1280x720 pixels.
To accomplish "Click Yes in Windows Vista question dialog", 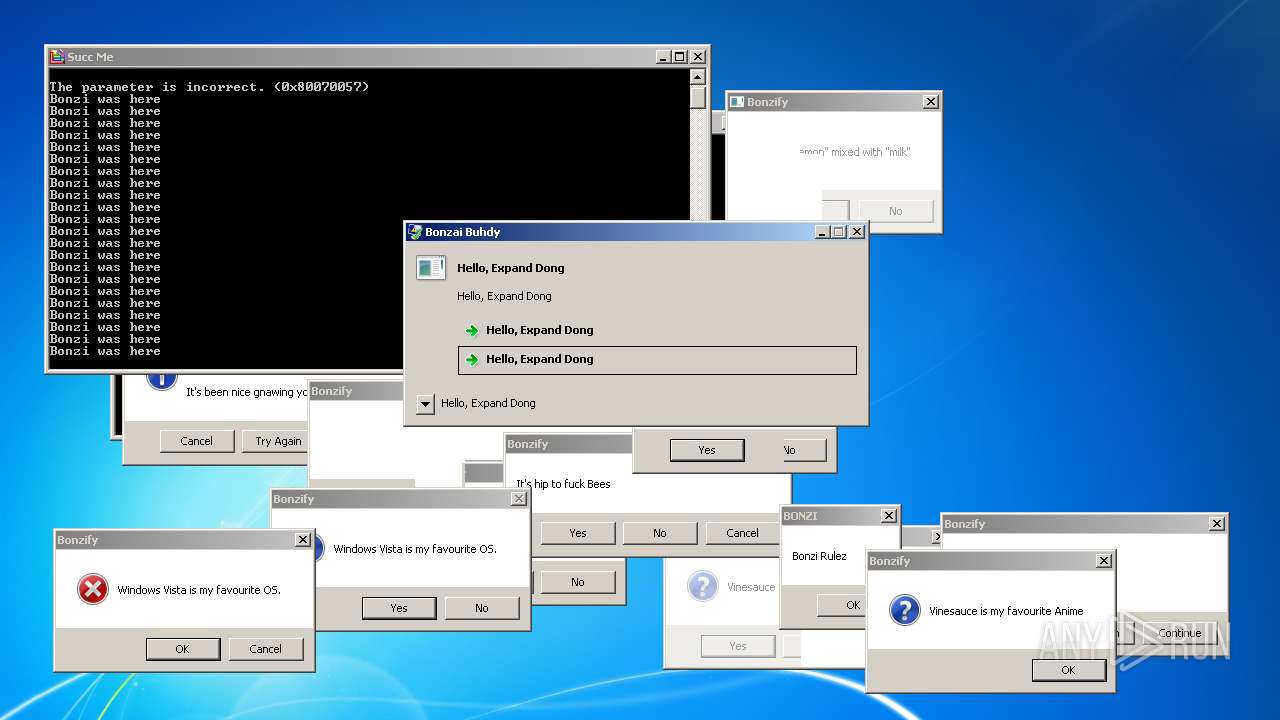I will coord(399,608).
